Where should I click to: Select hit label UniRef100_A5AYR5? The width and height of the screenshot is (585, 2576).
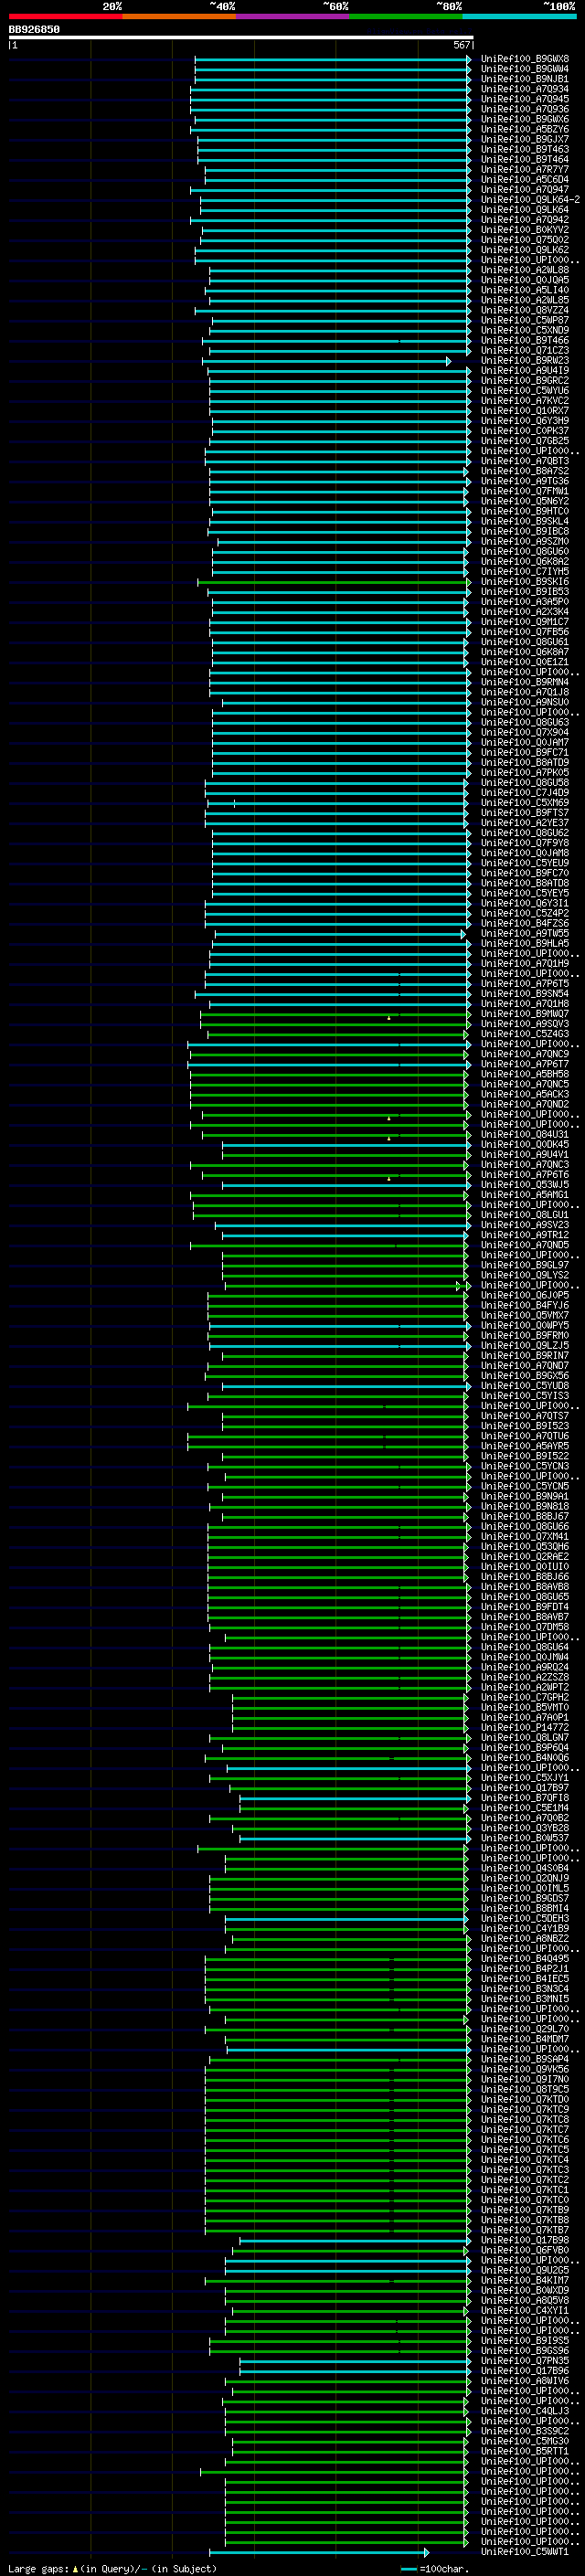click(x=525, y=1446)
